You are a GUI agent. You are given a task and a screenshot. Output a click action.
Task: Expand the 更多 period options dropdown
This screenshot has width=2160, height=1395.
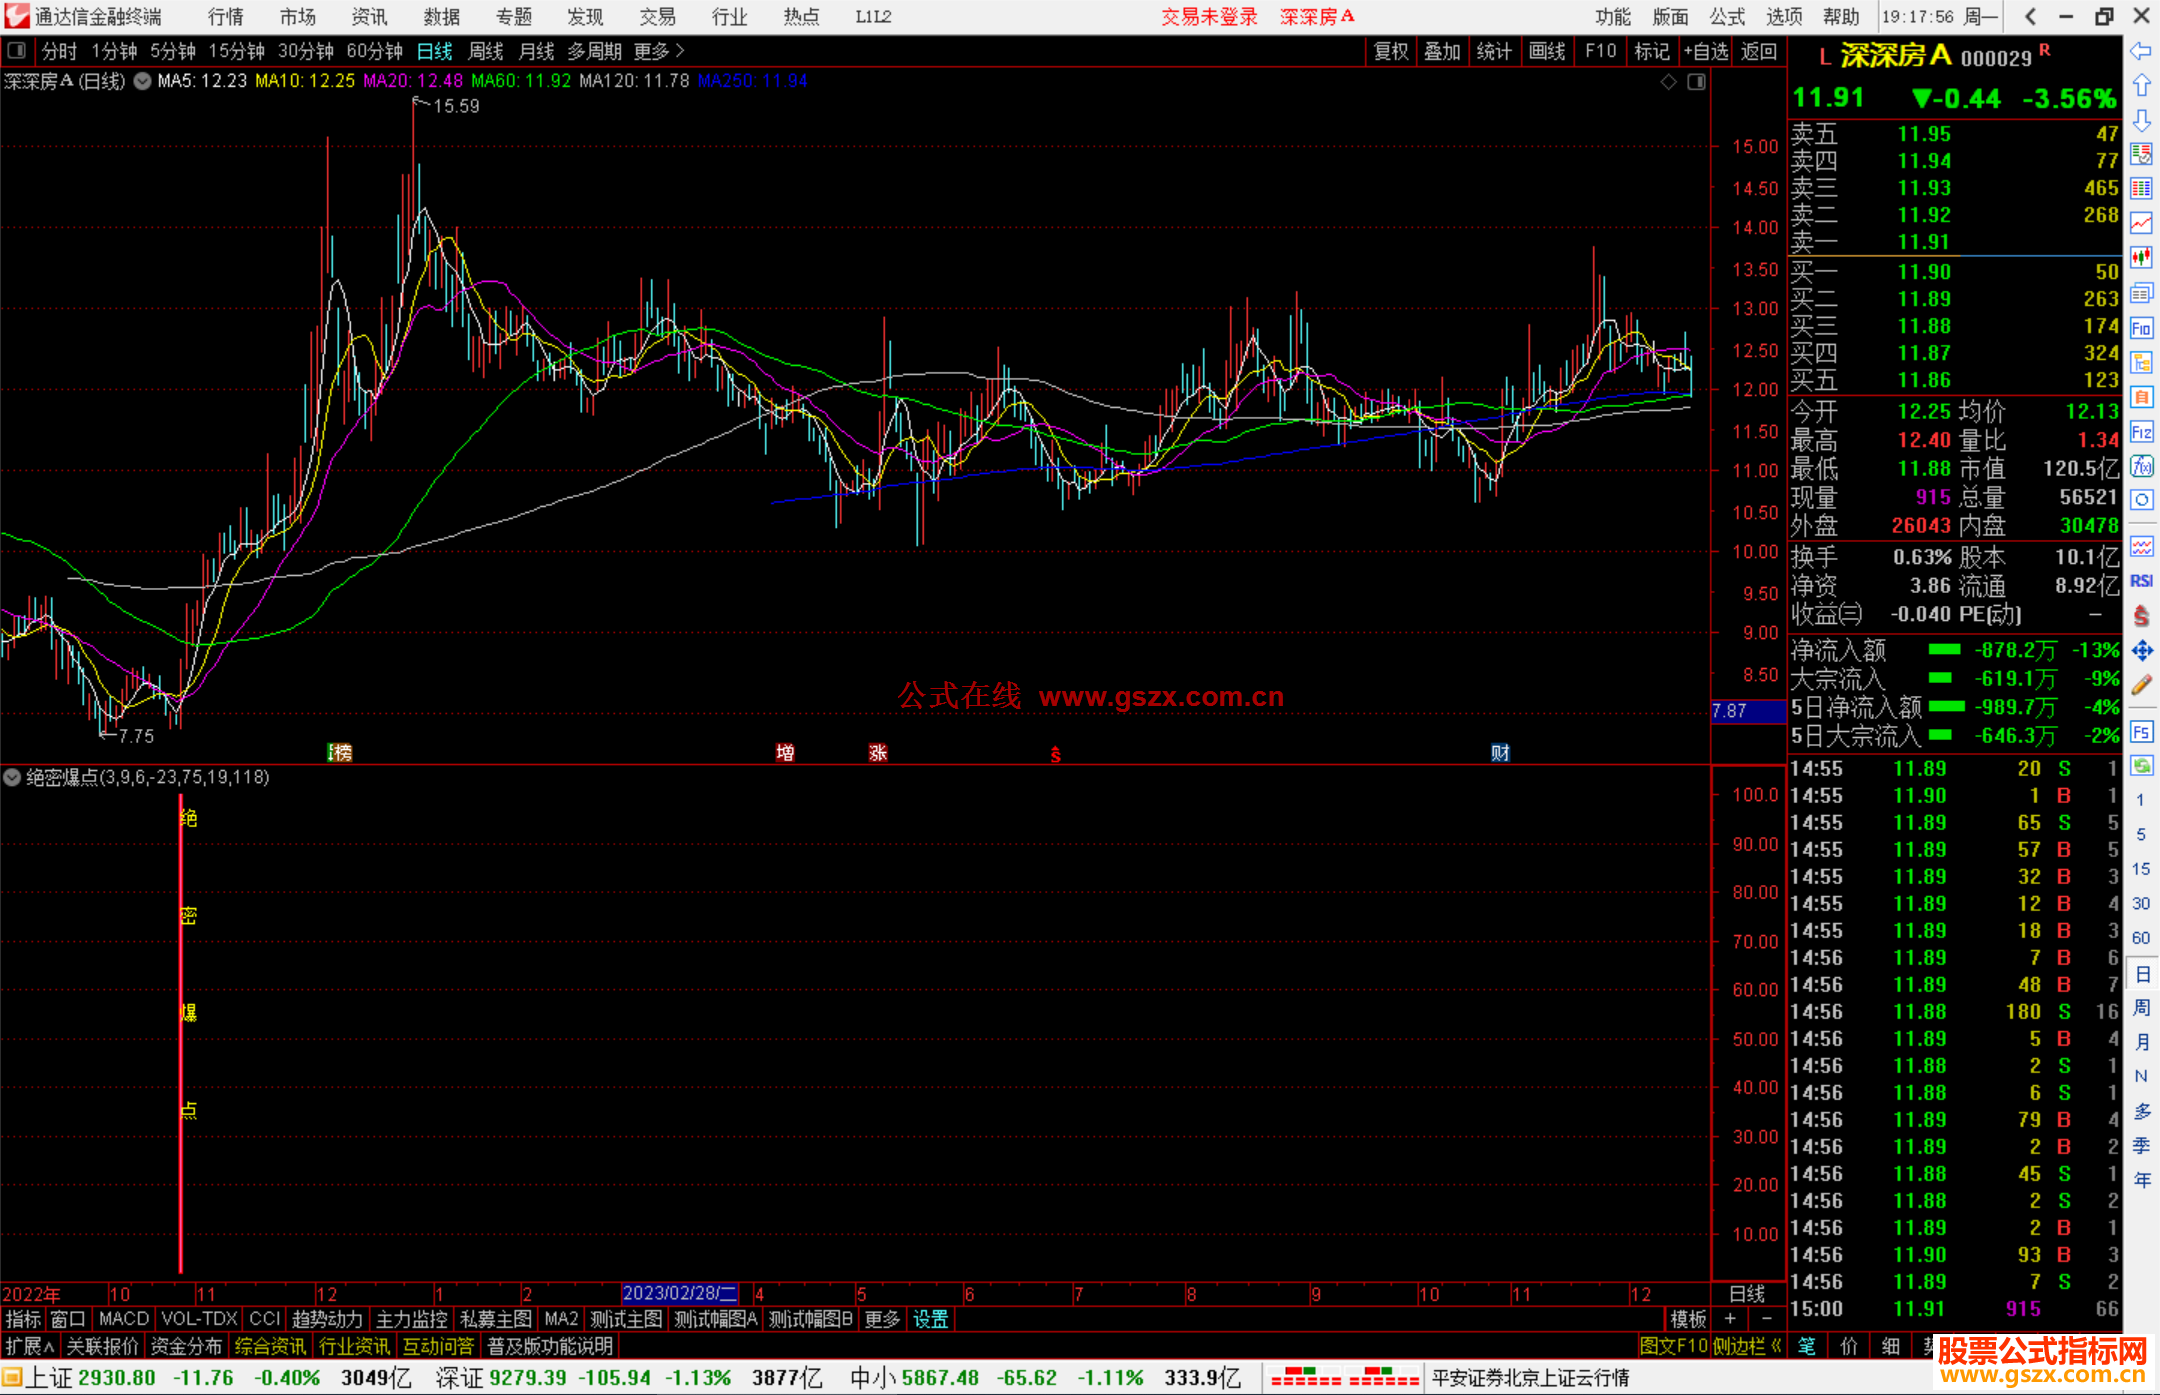pyautogui.click(x=660, y=51)
